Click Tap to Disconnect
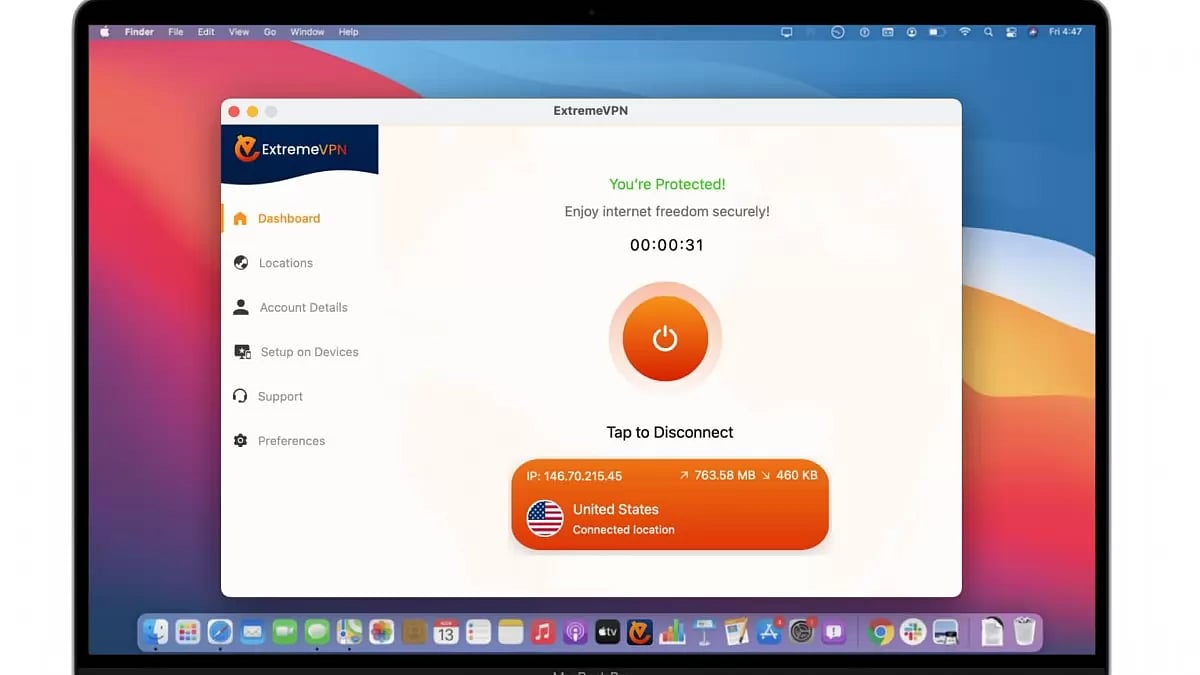This screenshot has height=675, width=1200. click(669, 432)
